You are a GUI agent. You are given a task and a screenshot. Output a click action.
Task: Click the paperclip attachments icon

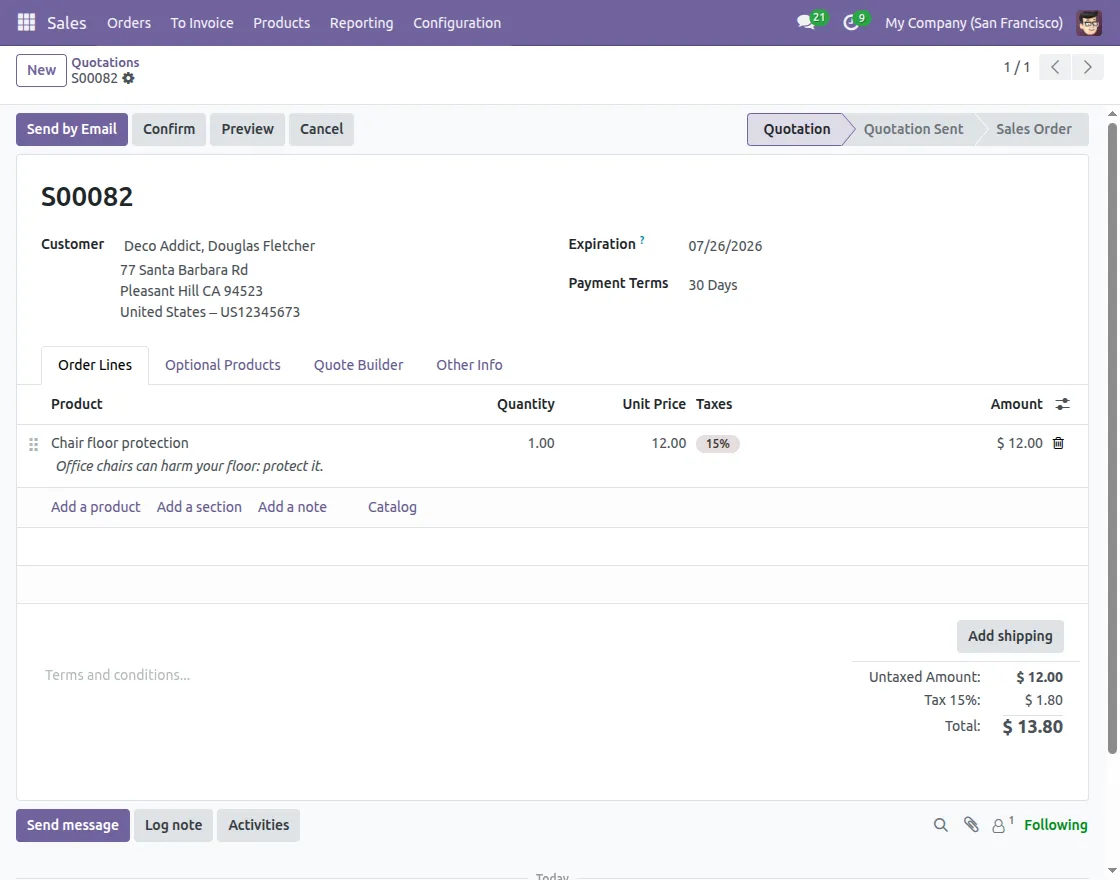[971, 825]
